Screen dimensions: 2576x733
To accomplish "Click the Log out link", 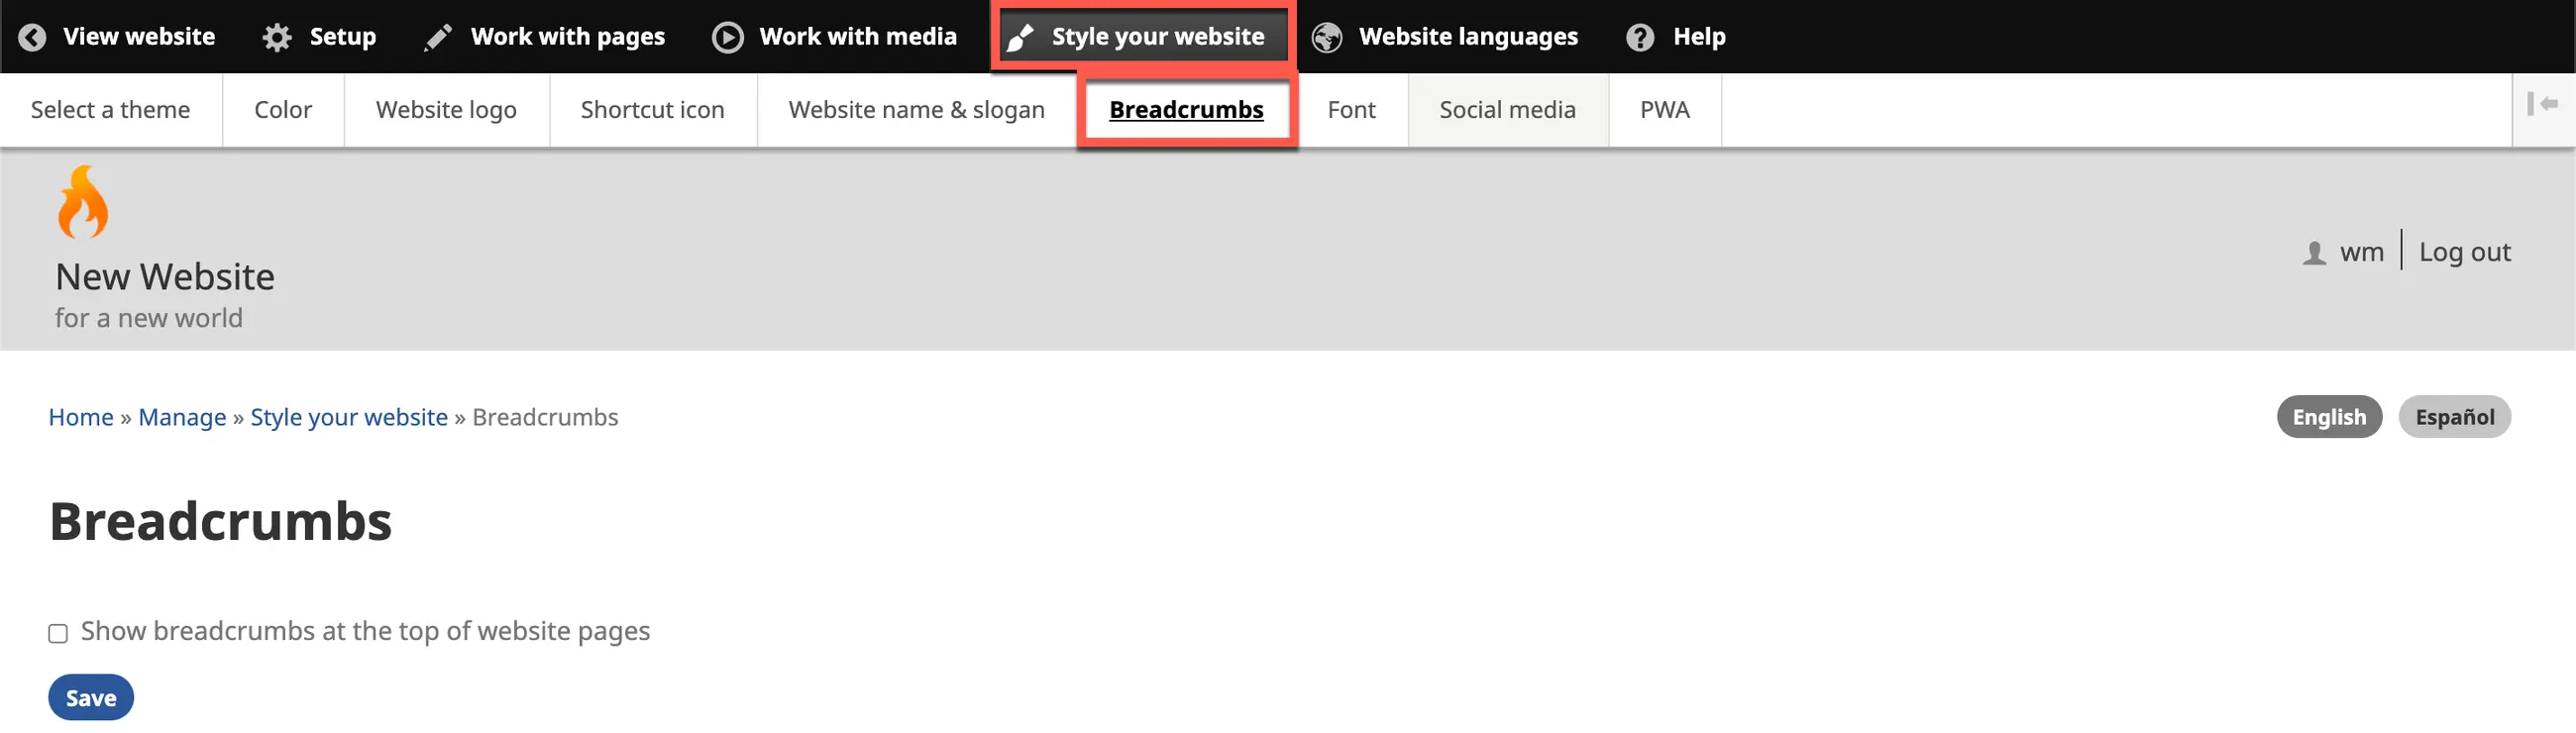I will point(2464,252).
